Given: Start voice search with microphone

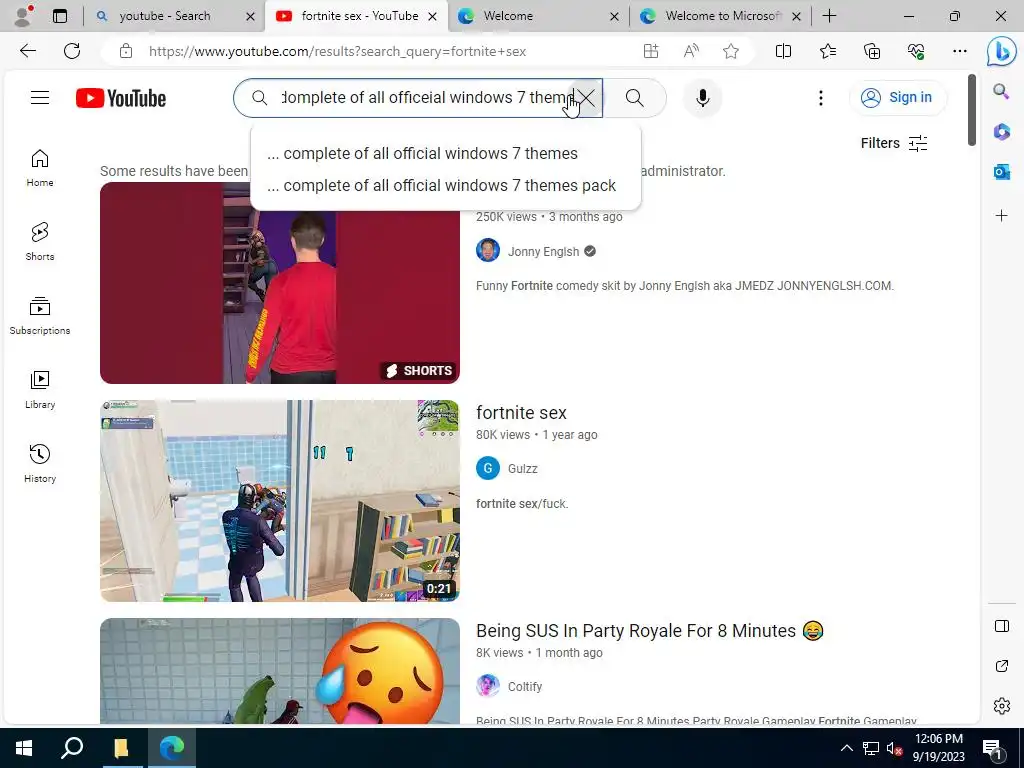Looking at the screenshot, I should click(x=703, y=98).
